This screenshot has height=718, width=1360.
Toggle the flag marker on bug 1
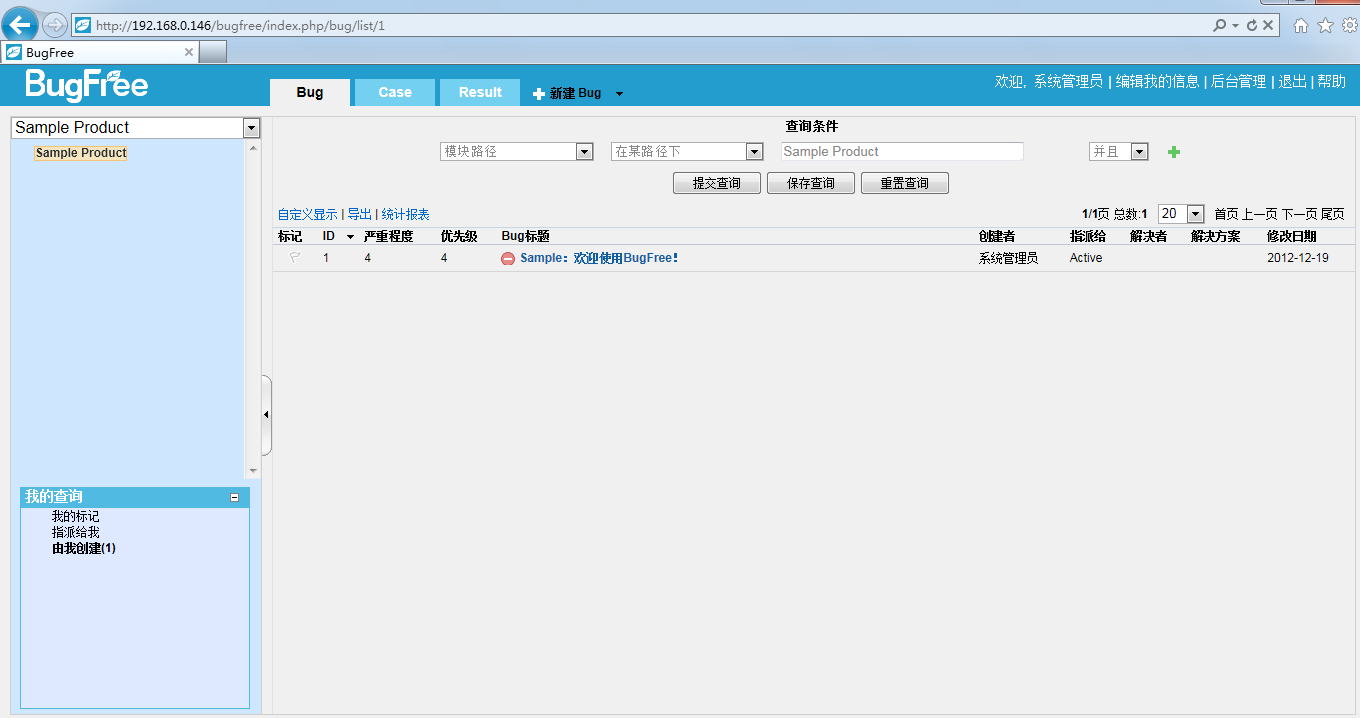click(x=295, y=258)
